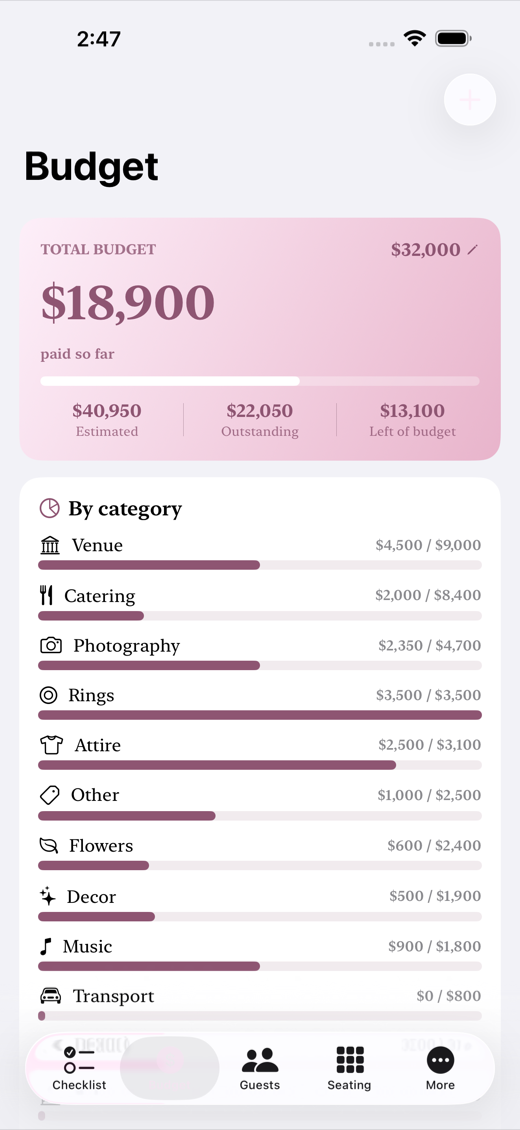Tap the plus add-expense button

click(470, 100)
